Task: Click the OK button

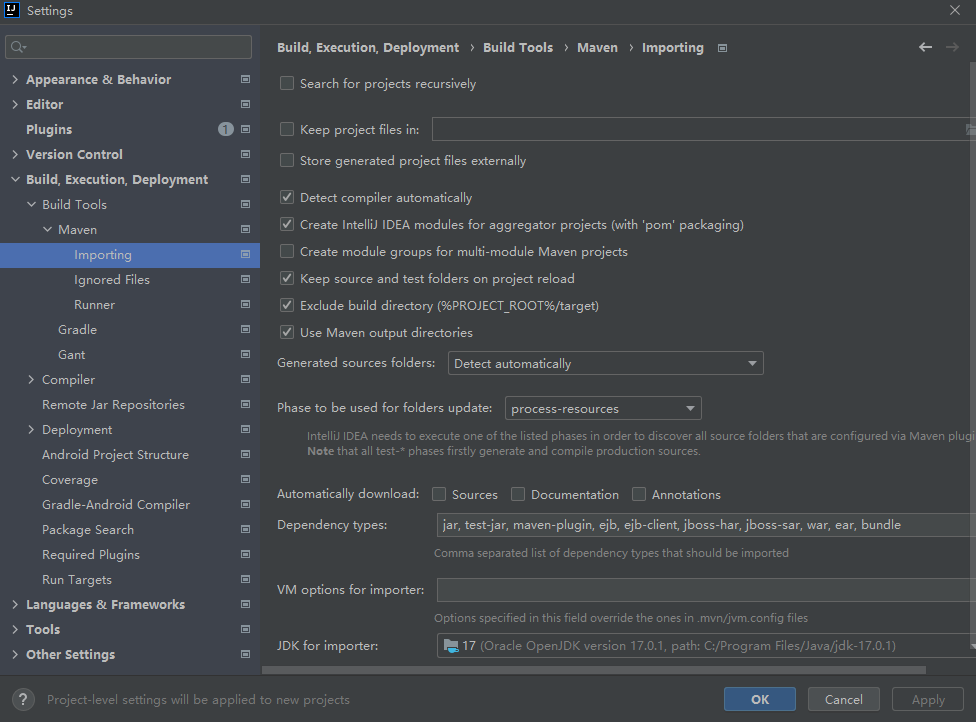Action: click(759, 699)
